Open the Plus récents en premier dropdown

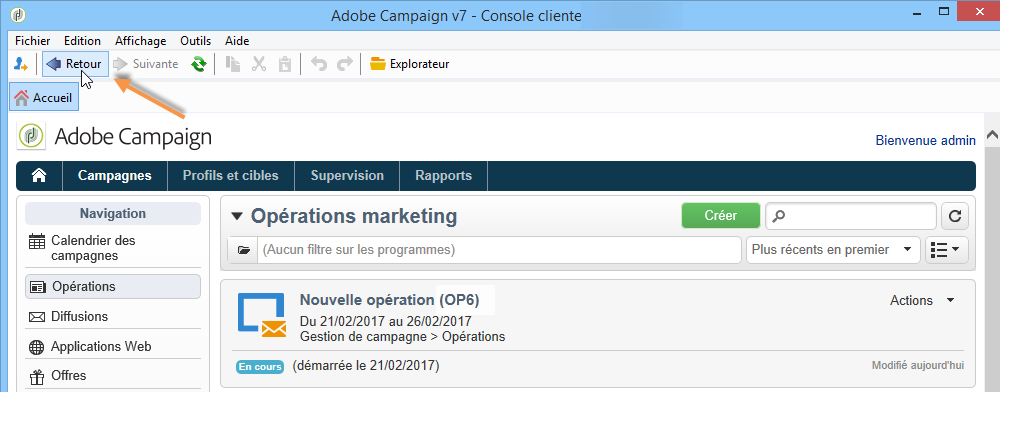833,249
